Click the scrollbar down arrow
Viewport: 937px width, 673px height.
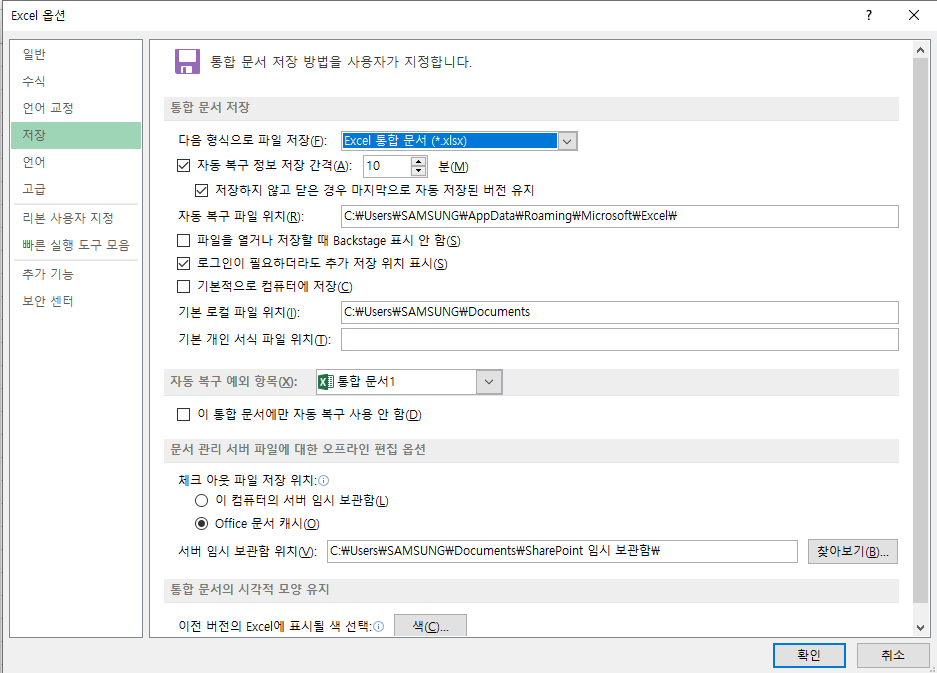(x=920, y=627)
